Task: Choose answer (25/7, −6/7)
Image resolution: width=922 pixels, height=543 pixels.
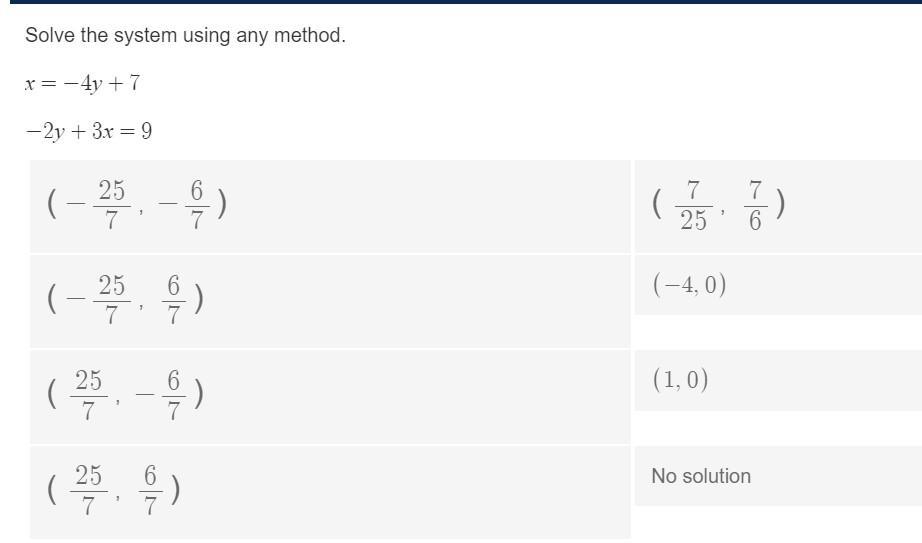Action: click(x=126, y=394)
